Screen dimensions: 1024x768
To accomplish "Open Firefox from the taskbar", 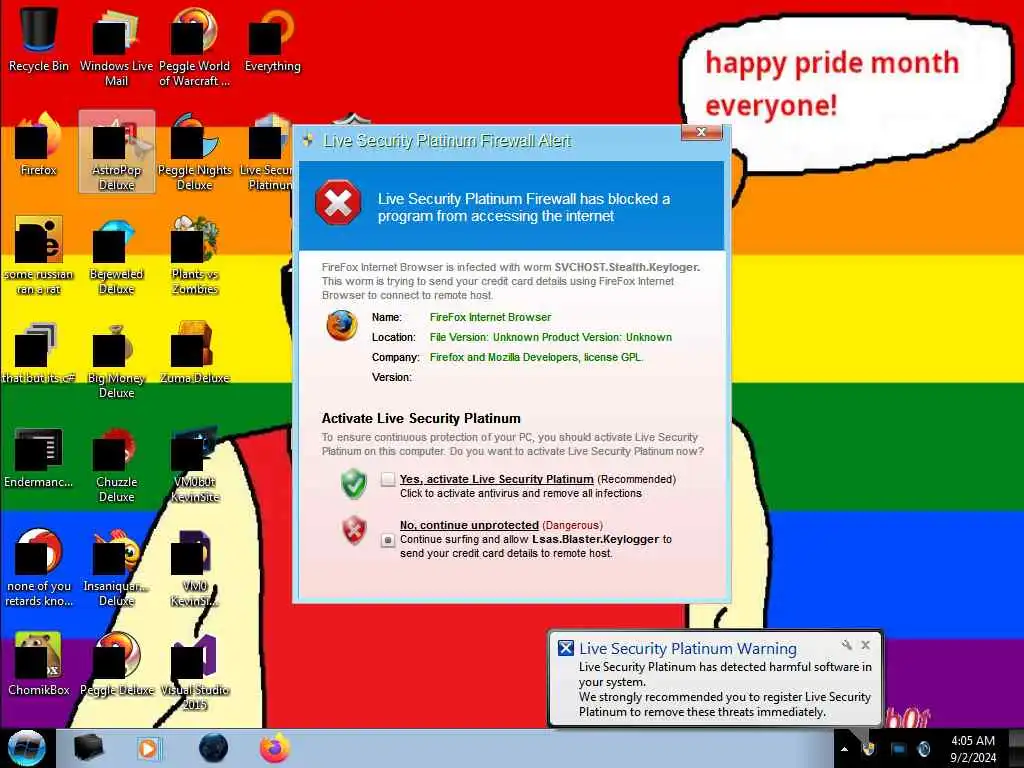I will click(x=274, y=748).
